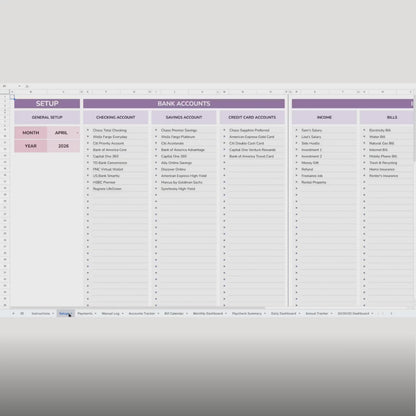Click the CREDIT CARD ACCOUNTS column header
This screenshot has width=416, height=416.
tap(252, 117)
